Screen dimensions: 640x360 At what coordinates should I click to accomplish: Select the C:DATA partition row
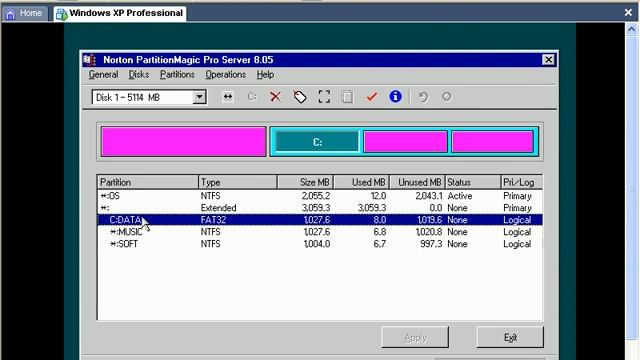point(320,220)
